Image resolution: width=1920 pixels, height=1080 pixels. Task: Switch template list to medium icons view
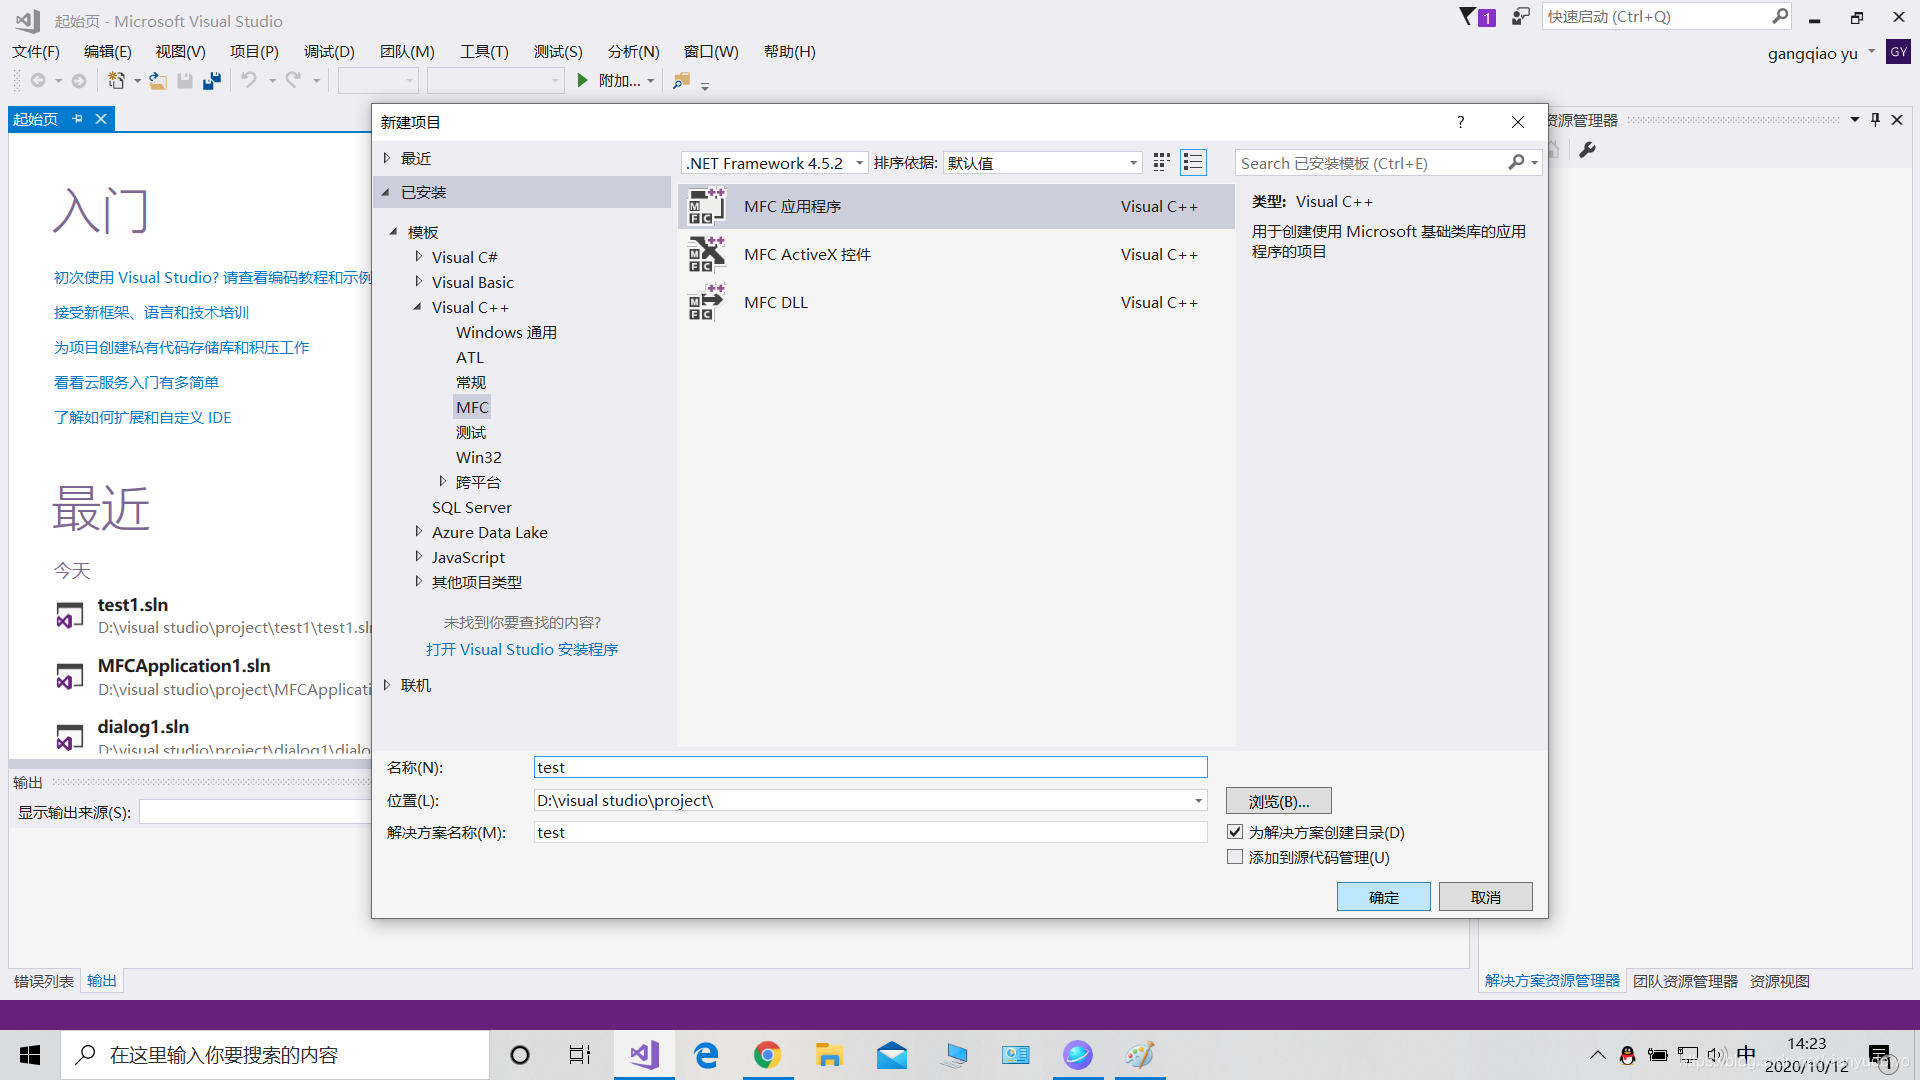coord(1161,162)
